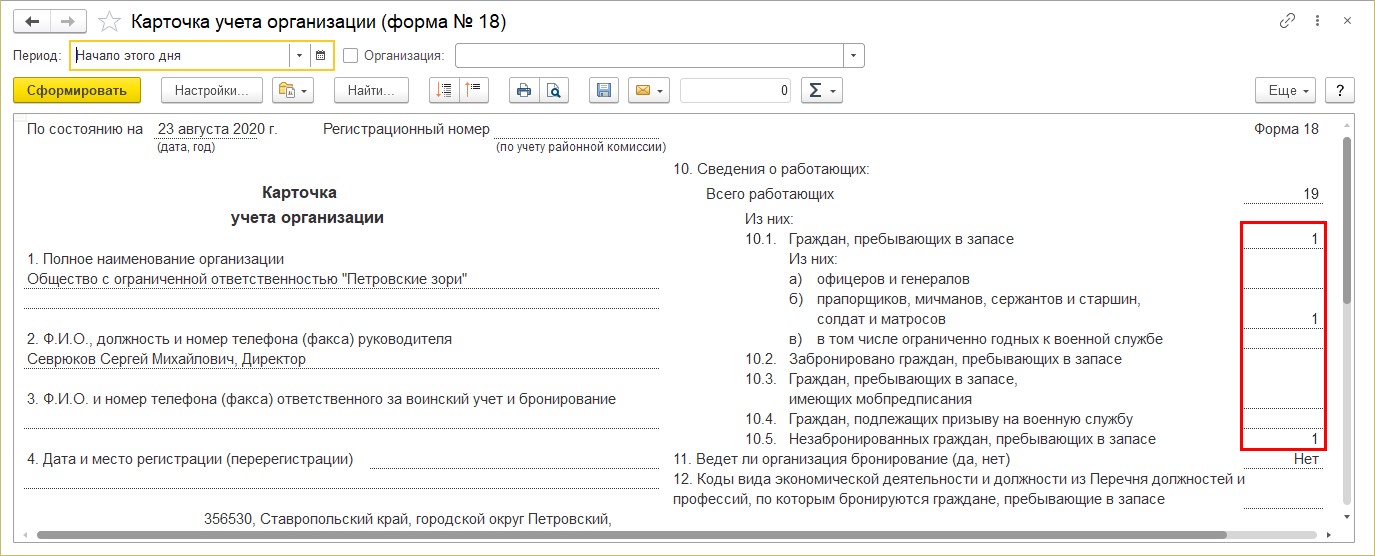Click the Найти button

click(371, 90)
